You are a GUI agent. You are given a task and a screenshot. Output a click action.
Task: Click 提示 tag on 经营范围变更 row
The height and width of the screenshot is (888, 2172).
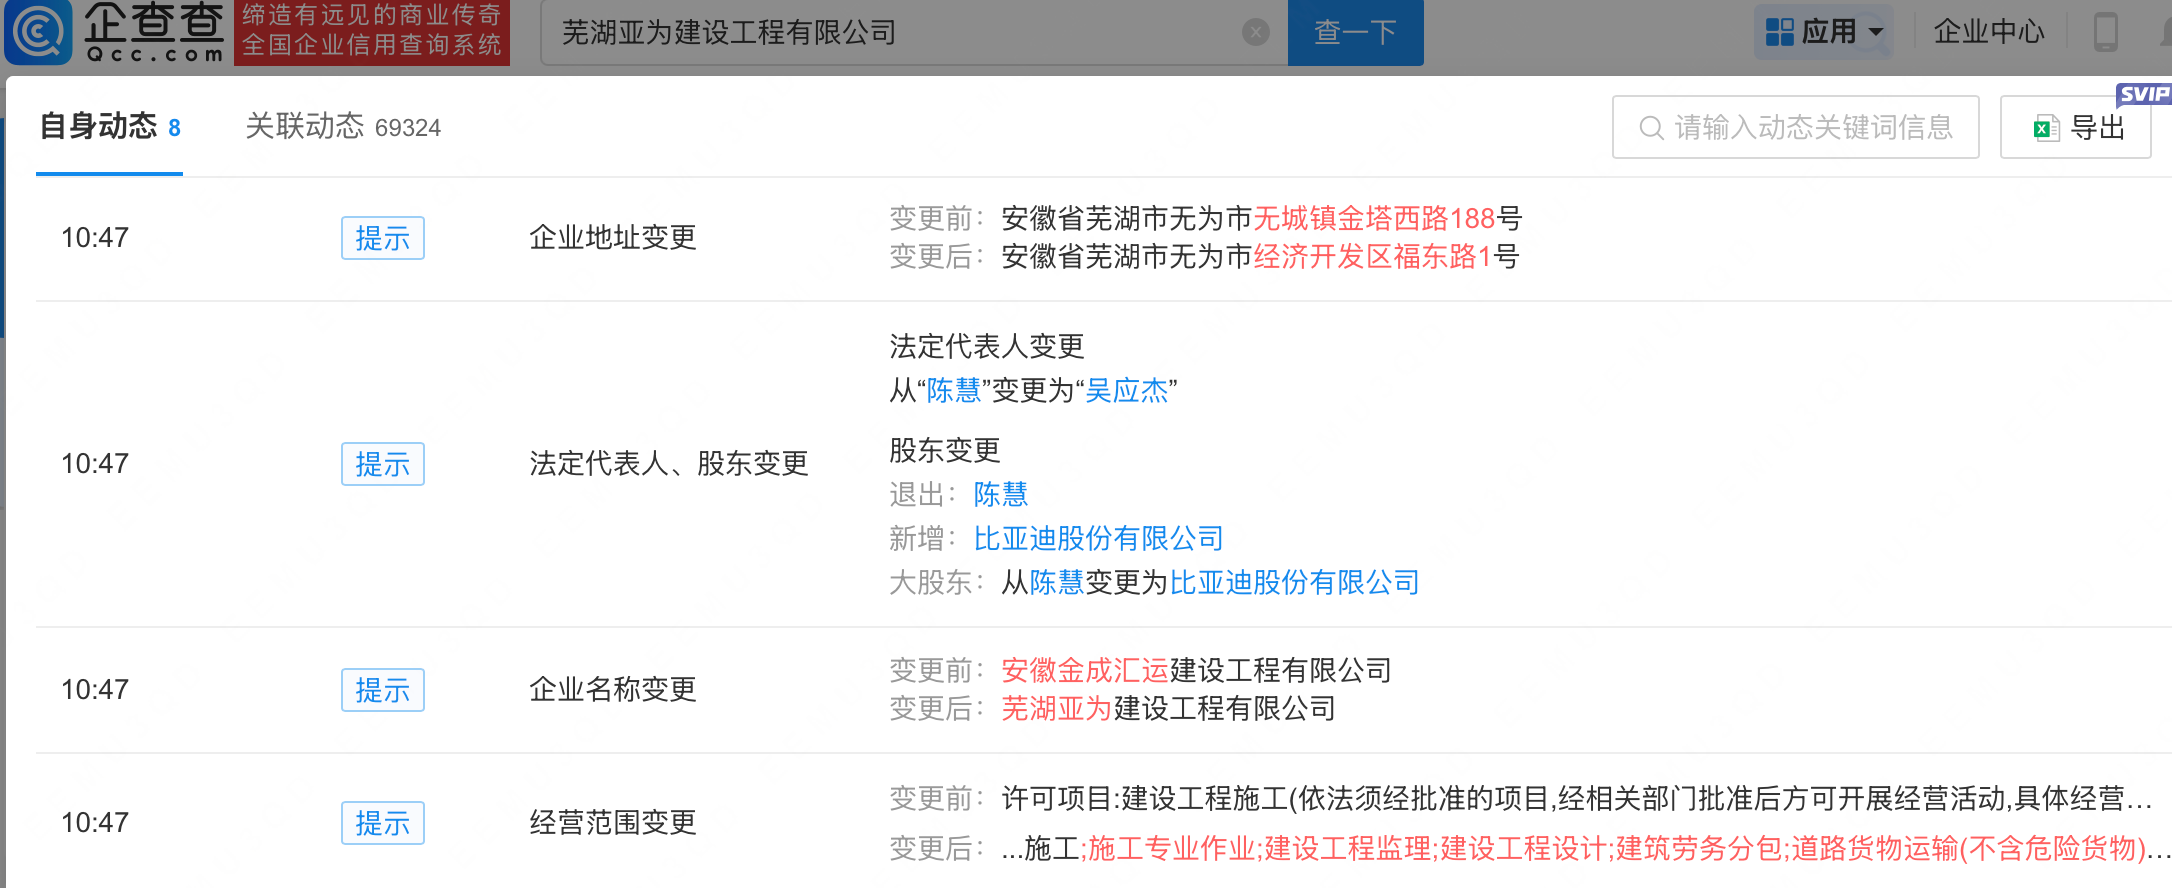coord(382,823)
